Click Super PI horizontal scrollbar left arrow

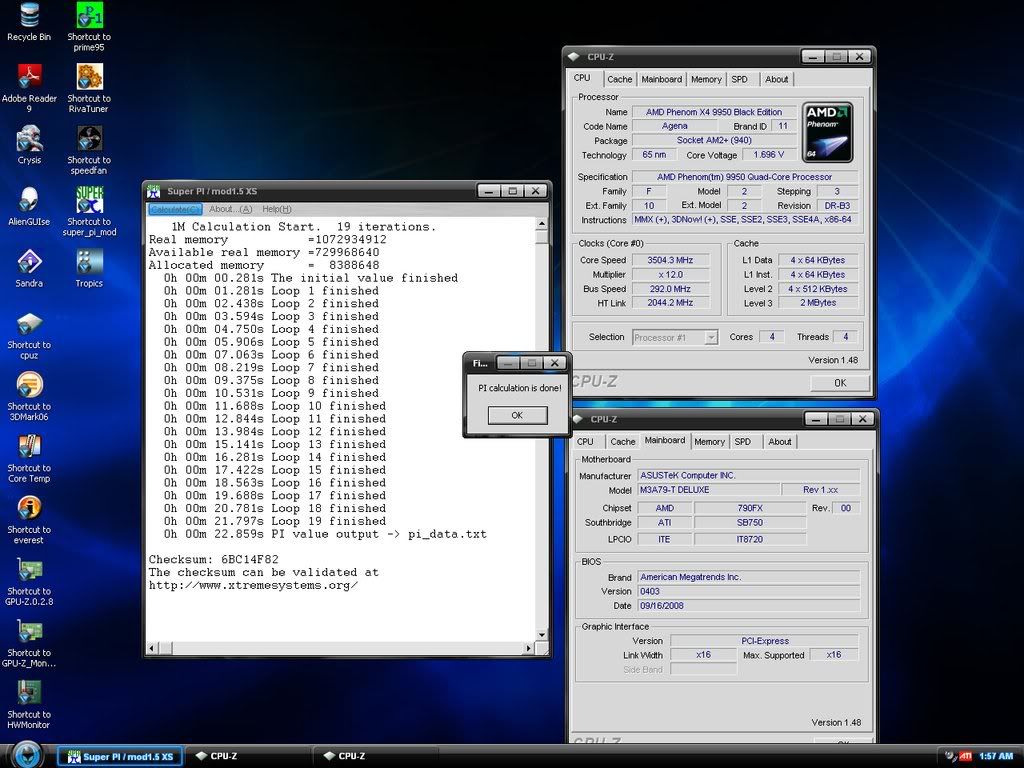click(152, 648)
